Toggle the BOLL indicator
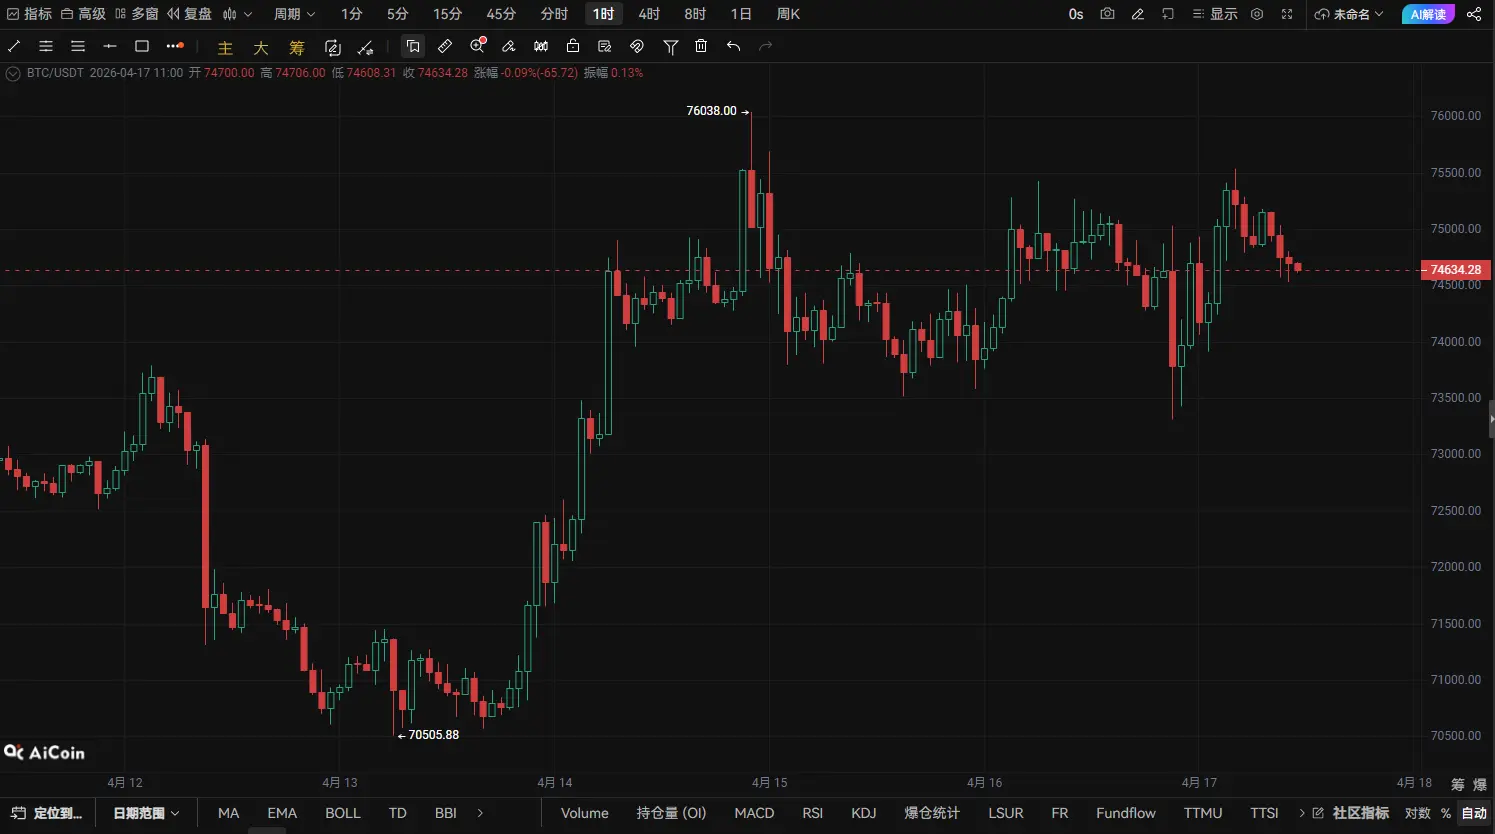 coord(343,813)
